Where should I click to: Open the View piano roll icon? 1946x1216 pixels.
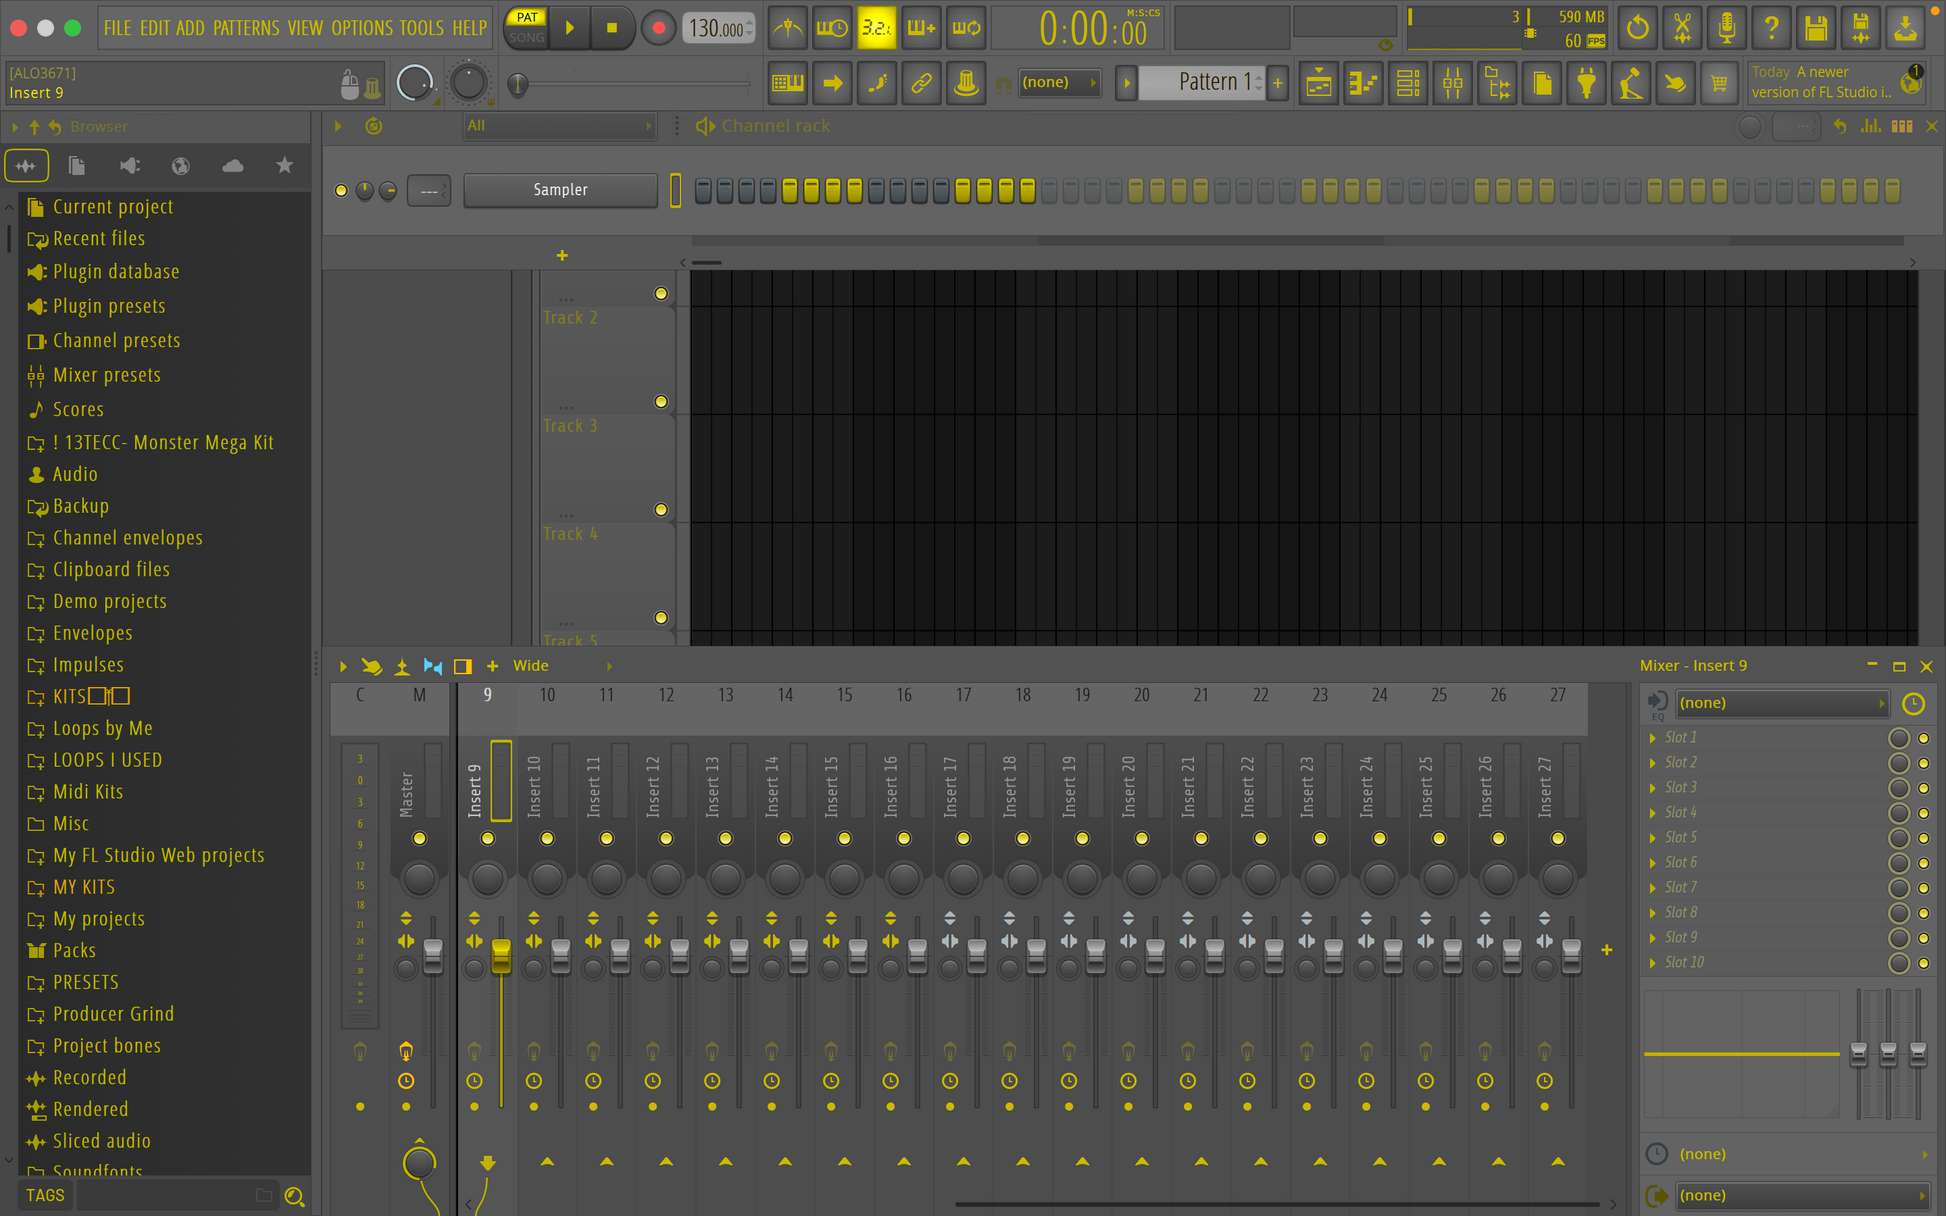[x=1363, y=83]
